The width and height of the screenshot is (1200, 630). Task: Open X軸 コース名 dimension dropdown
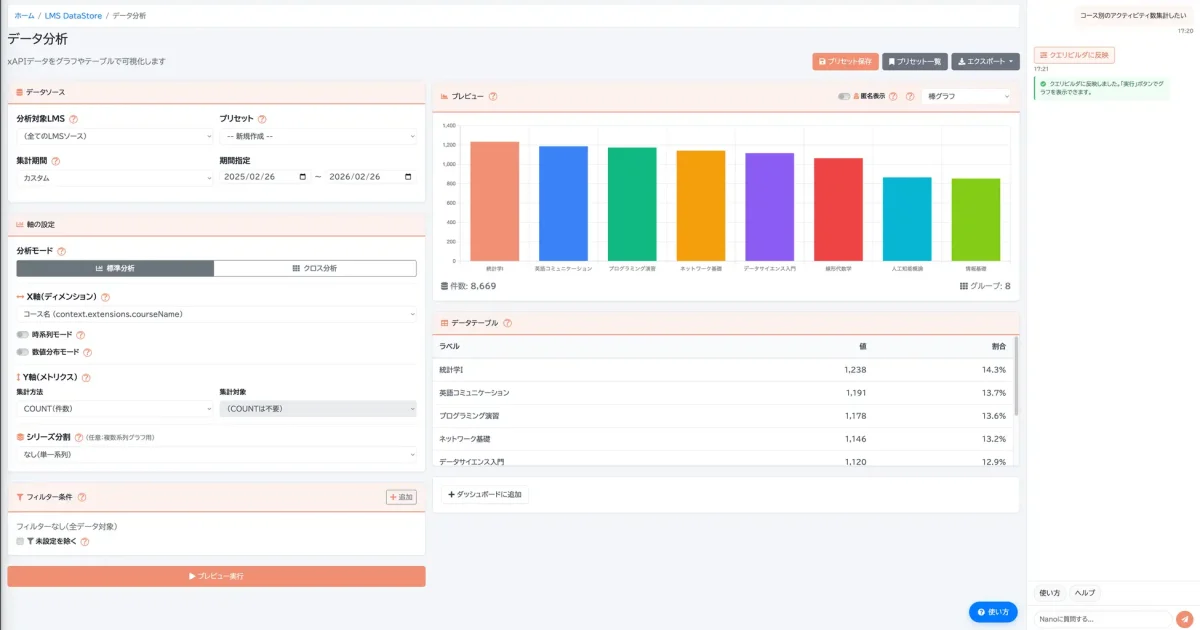(216, 314)
